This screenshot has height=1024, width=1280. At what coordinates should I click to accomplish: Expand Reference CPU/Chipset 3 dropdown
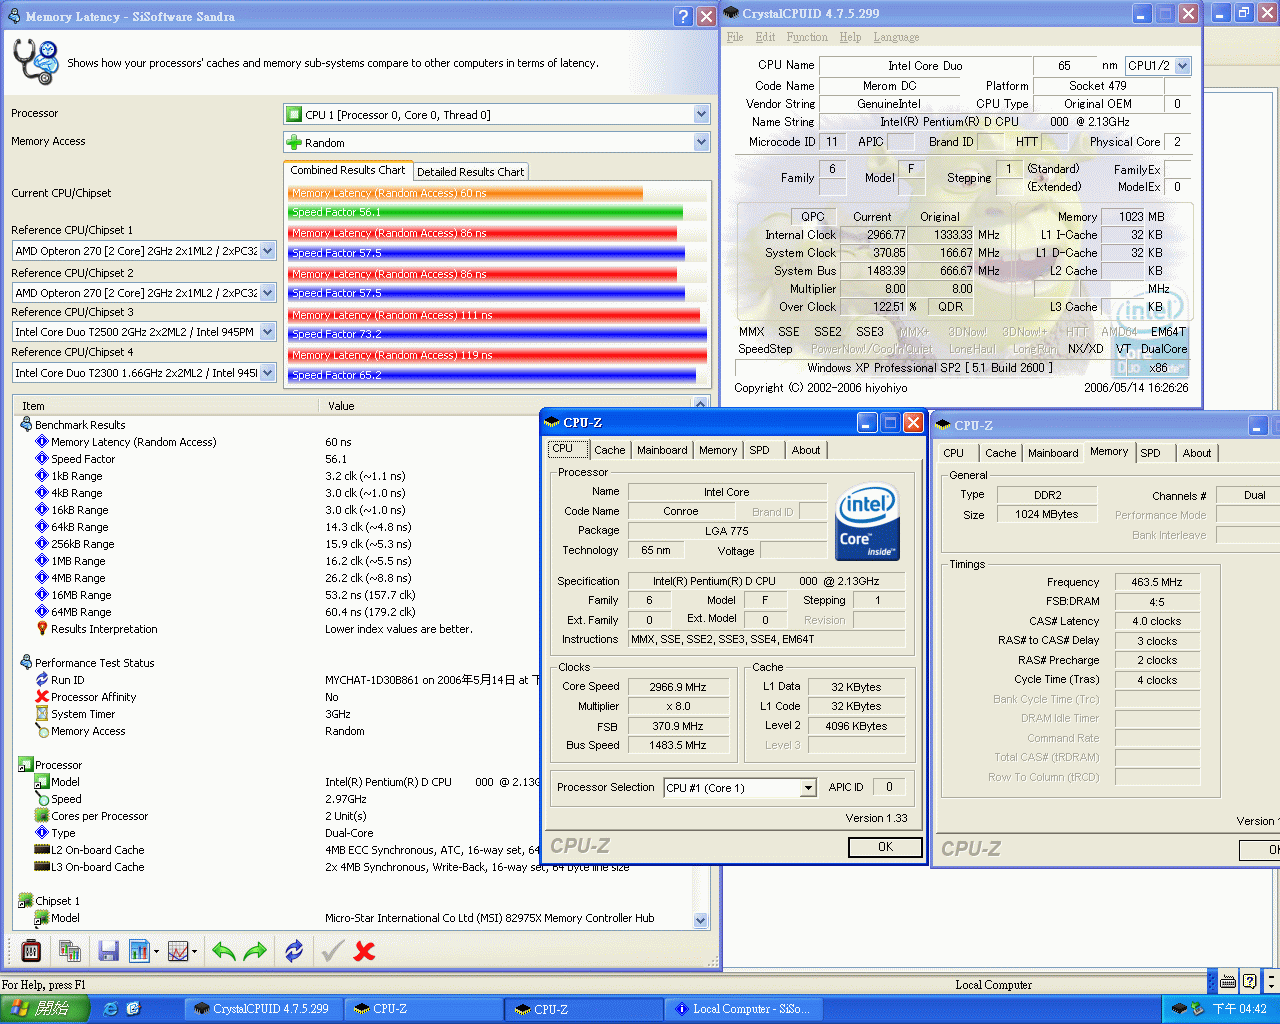pos(268,332)
